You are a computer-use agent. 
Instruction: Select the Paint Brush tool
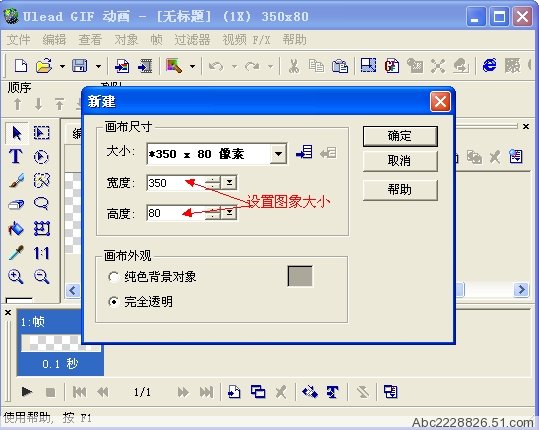pyautogui.click(x=16, y=180)
